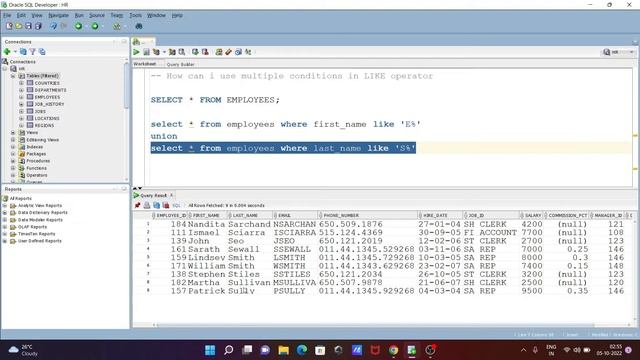Click the Rollback icon in worksheet toolbar
This screenshot has width=640, height=360.
point(205,52)
